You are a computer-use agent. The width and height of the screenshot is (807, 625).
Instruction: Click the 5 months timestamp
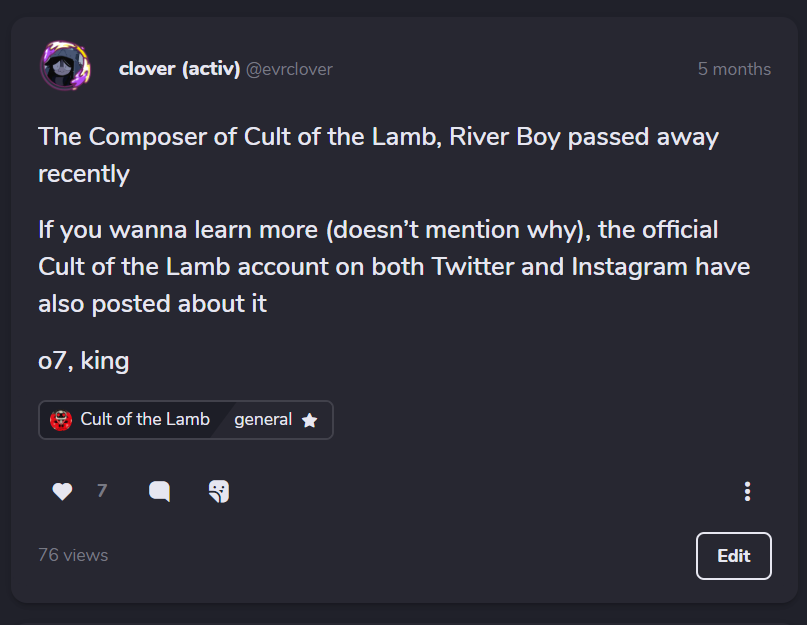[x=734, y=69]
